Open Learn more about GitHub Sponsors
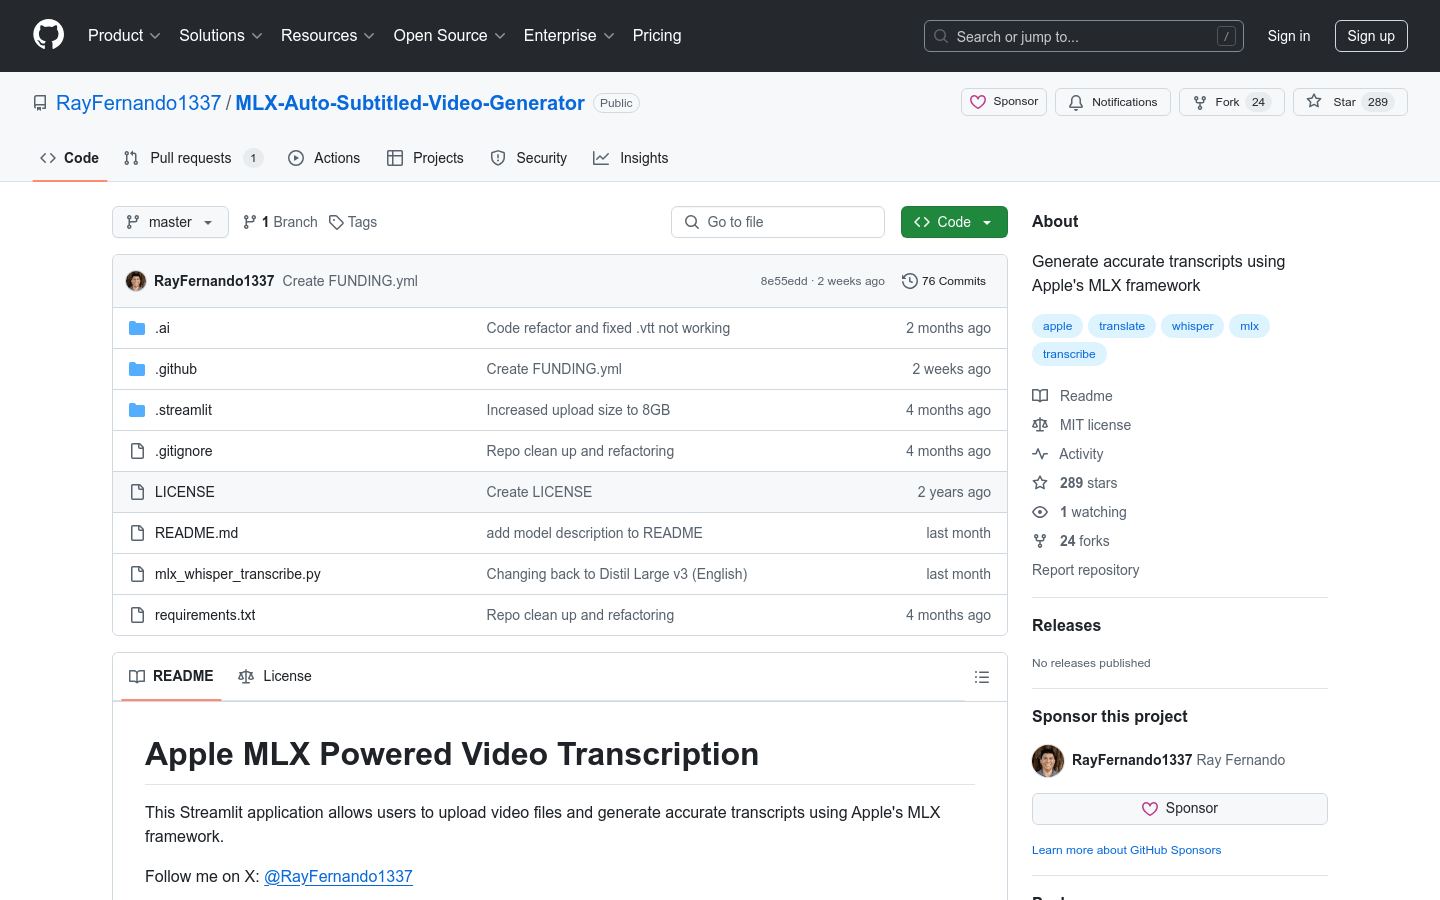This screenshot has width=1440, height=900. (1126, 850)
